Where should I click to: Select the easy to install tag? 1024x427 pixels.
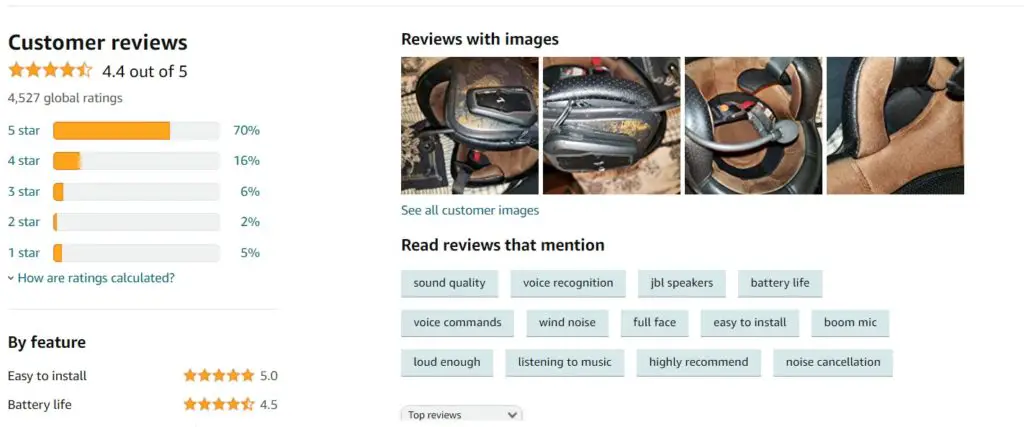point(750,323)
